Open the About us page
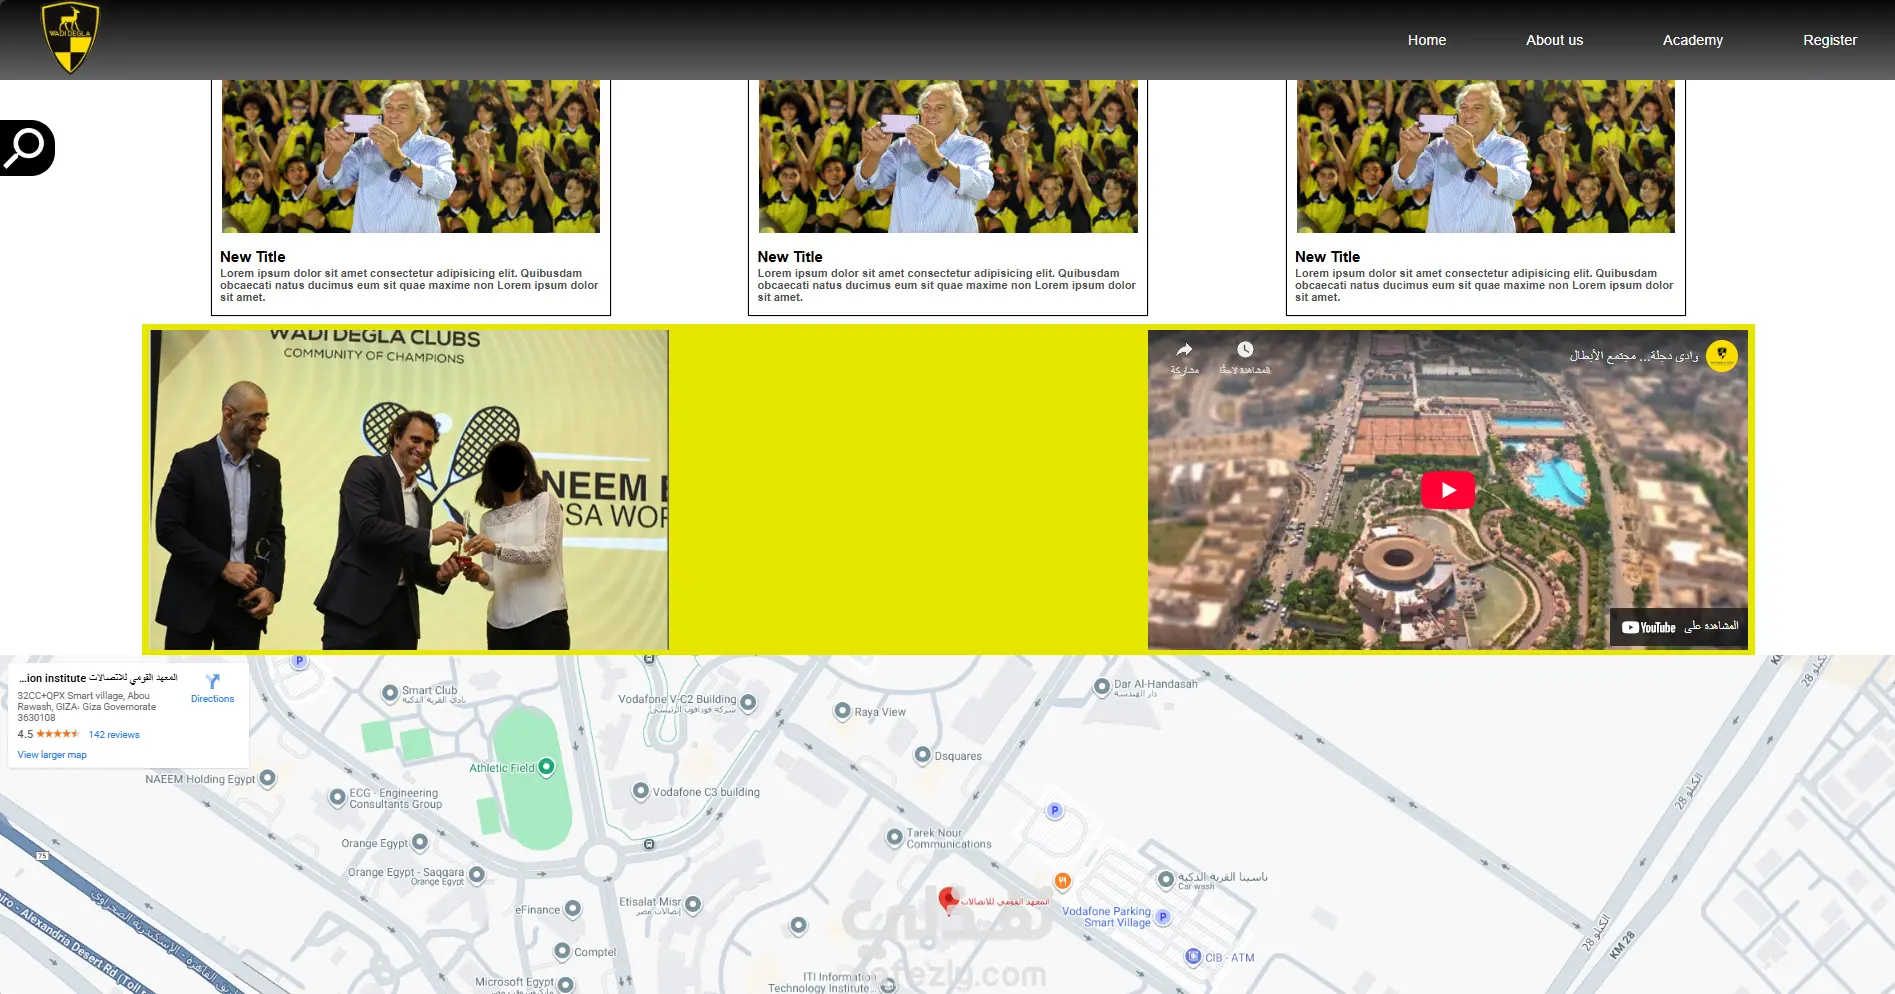The width and height of the screenshot is (1895, 994). [x=1554, y=40]
